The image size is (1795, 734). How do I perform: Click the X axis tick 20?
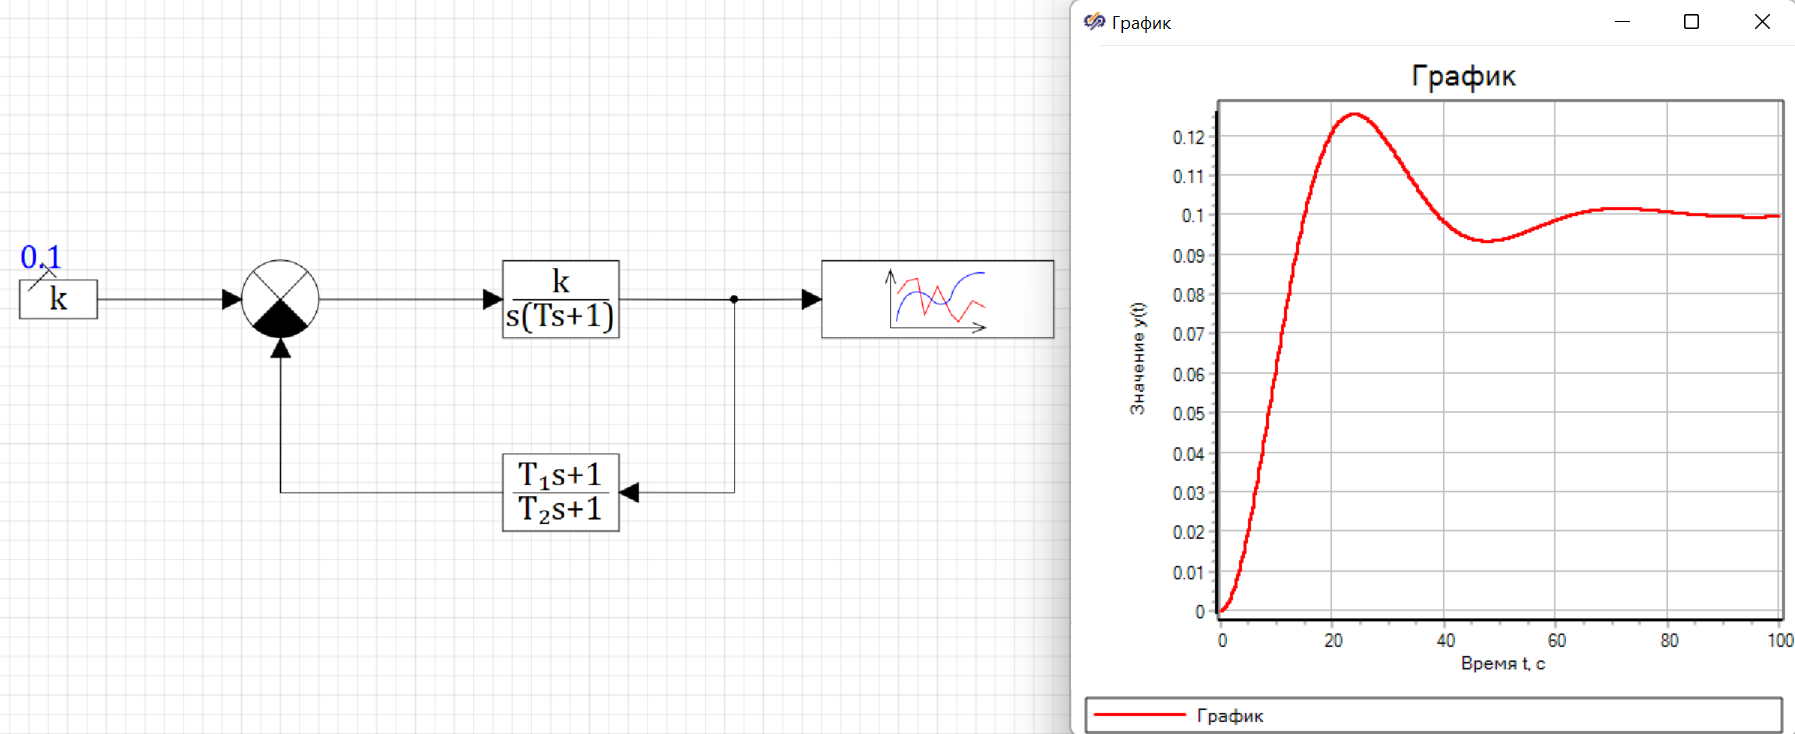click(1333, 640)
